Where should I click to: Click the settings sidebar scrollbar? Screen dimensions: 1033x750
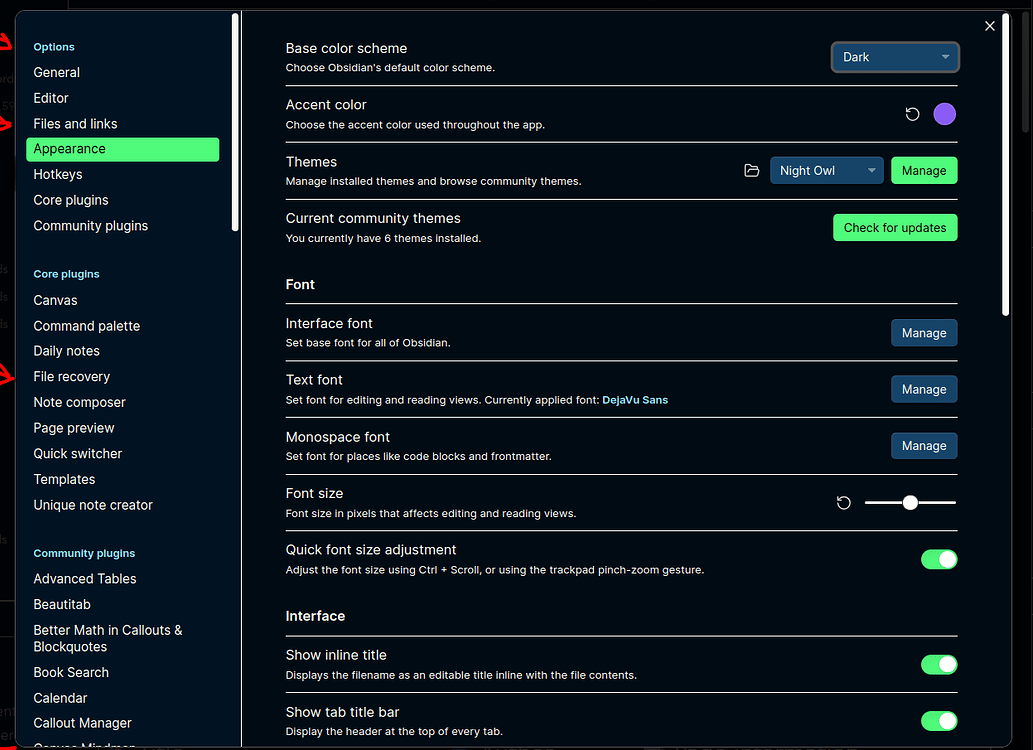pyautogui.click(x=235, y=123)
